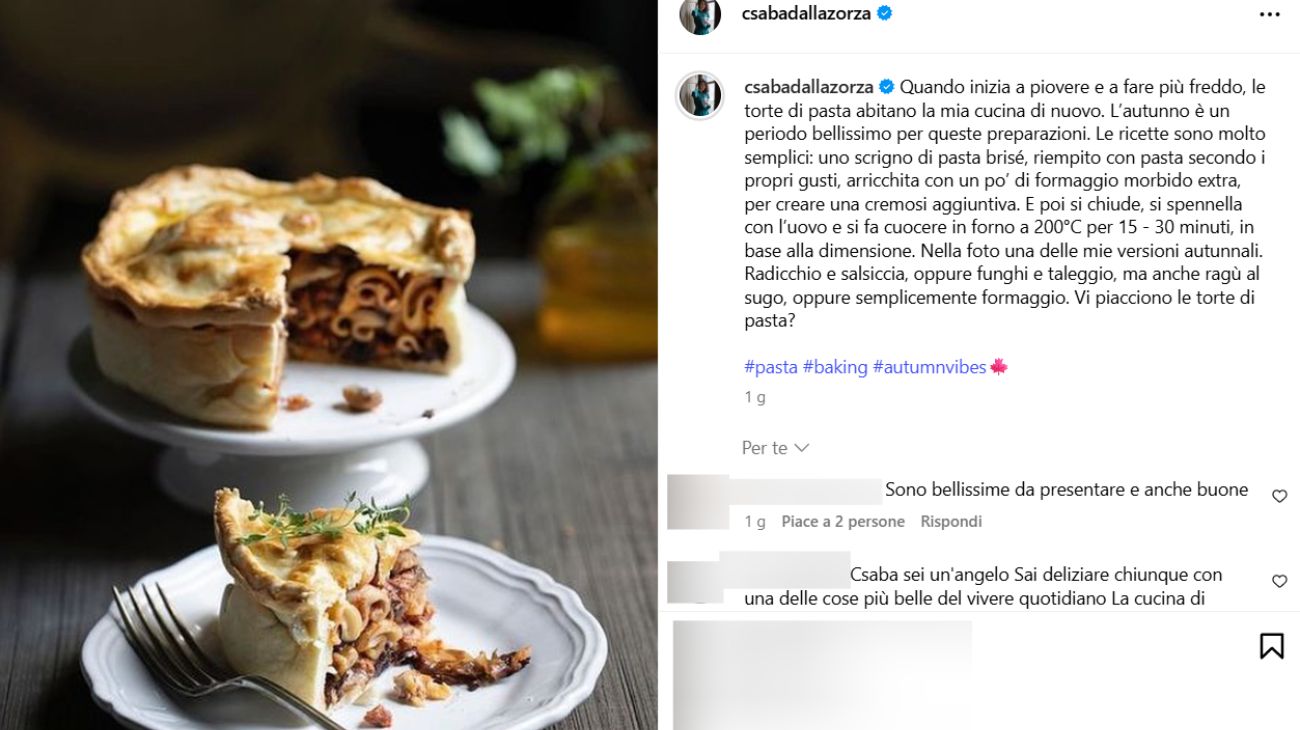Open the three-dot more options menu
The image size is (1300, 730).
[x=1269, y=15]
